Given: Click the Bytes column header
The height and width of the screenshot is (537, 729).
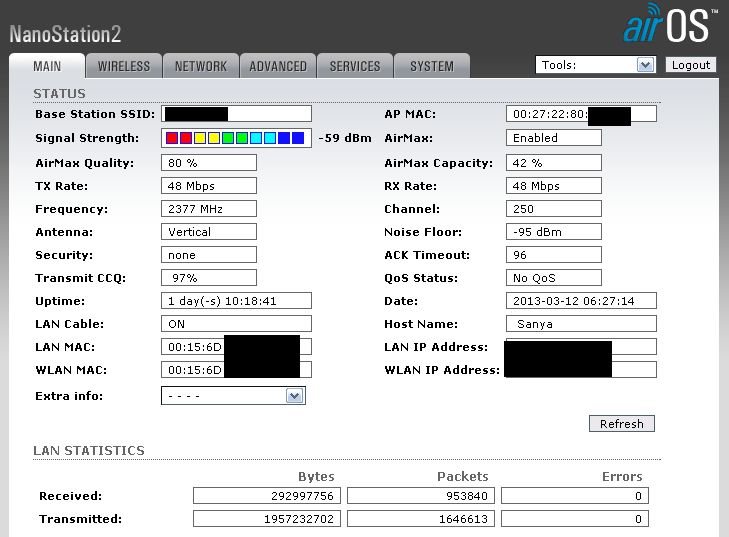Looking at the screenshot, I should click(x=316, y=477).
